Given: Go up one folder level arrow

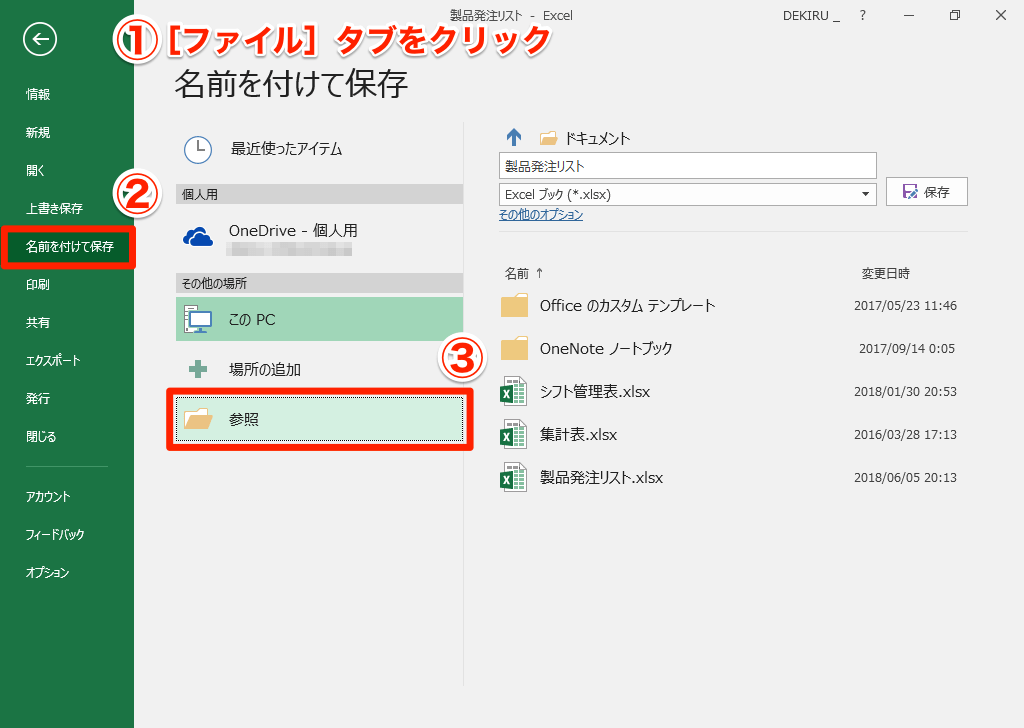Looking at the screenshot, I should pyautogui.click(x=514, y=137).
